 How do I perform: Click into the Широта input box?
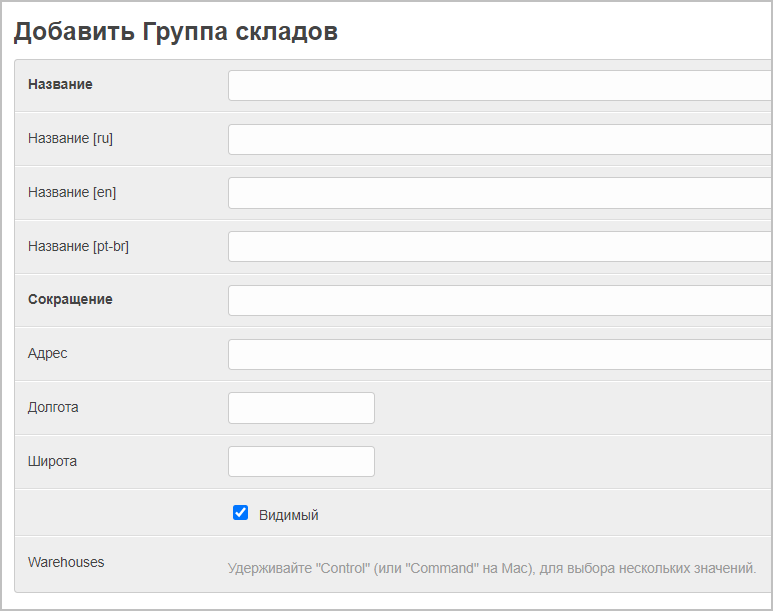pyautogui.click(x=301, y=461)
